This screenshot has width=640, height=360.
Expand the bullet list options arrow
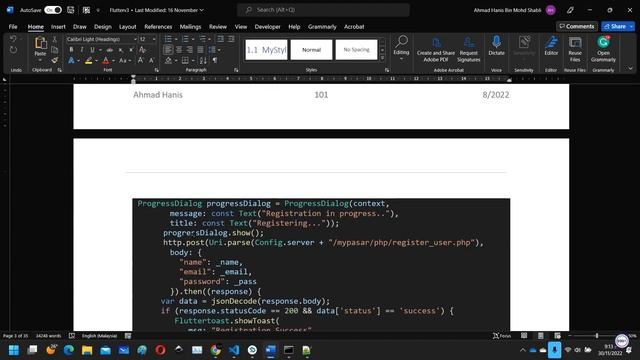tap(176, 39)
